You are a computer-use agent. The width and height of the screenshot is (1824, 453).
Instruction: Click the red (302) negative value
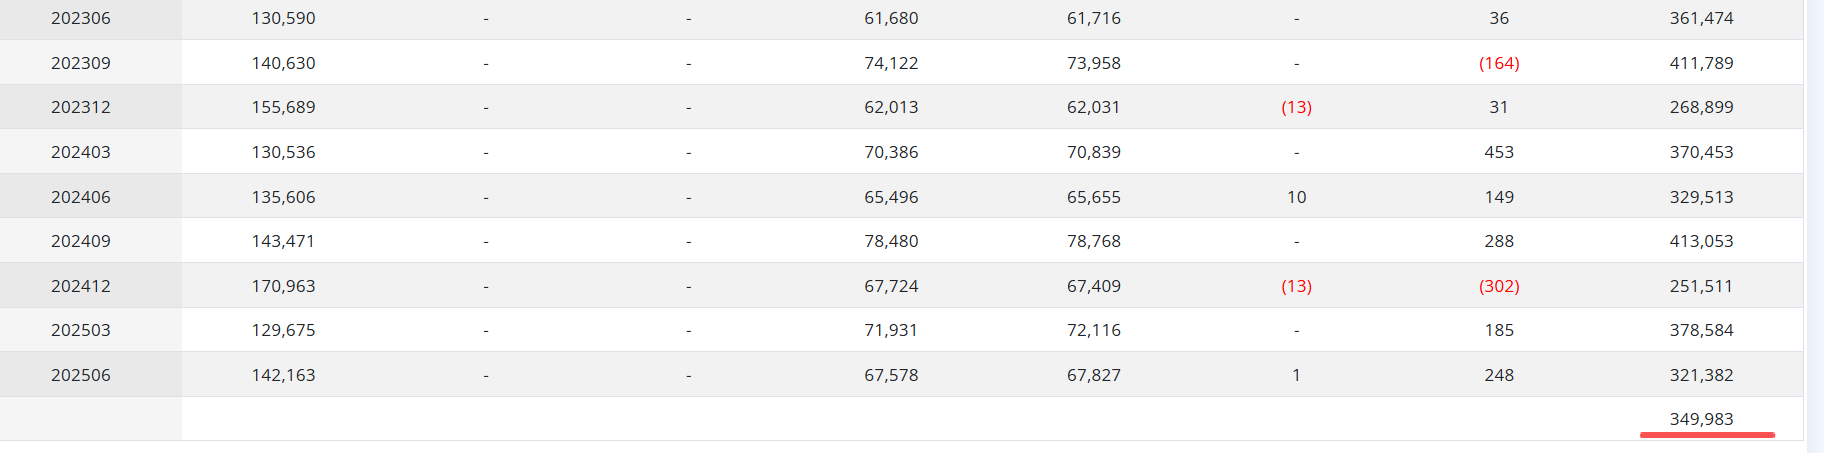1499,286
